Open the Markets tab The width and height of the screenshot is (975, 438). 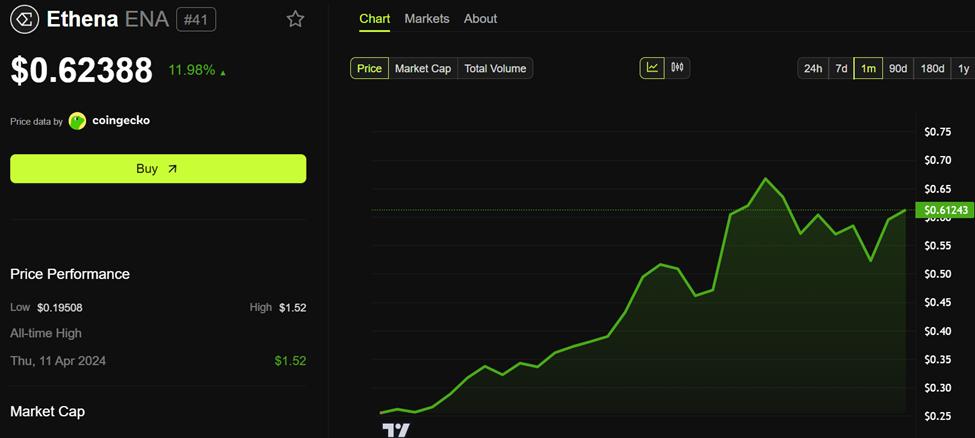click(427, 19)
